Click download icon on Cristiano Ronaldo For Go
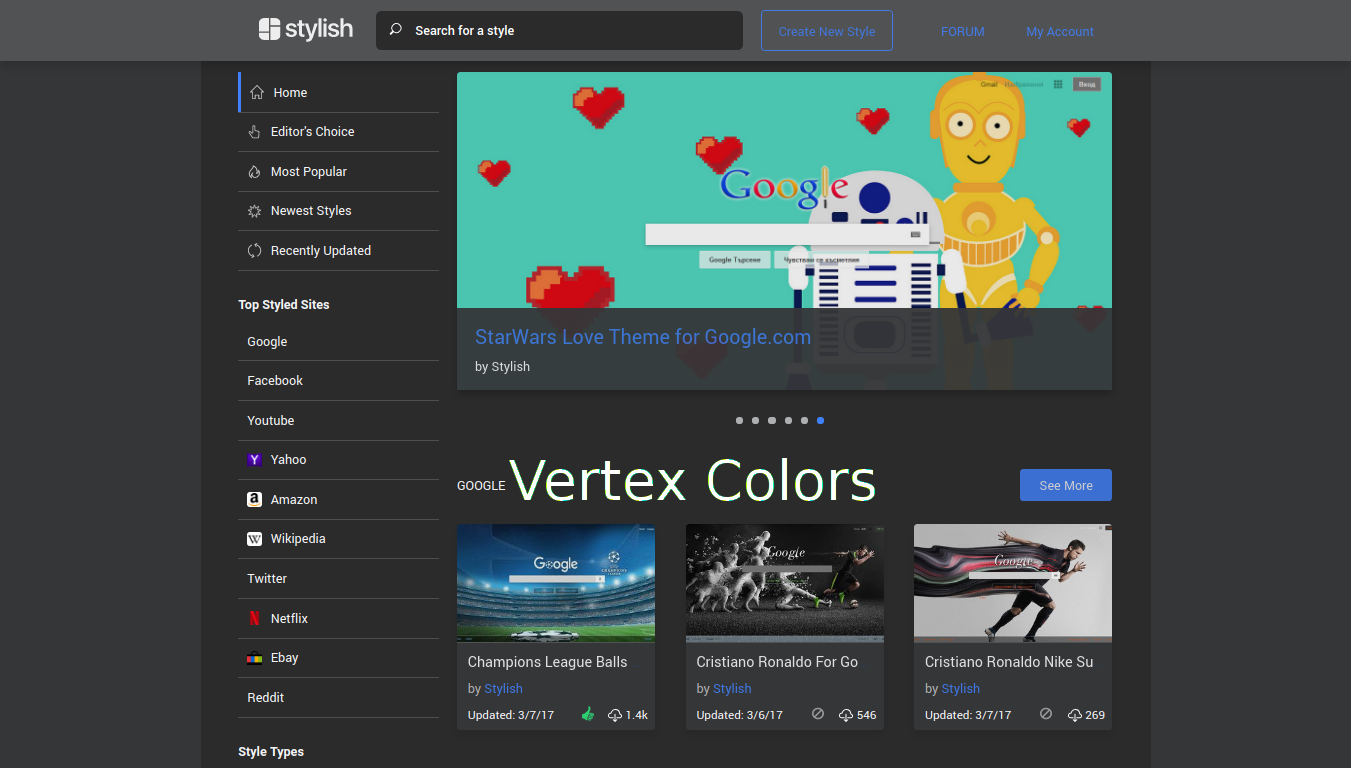This screenshot has width=1351, height=768. click(x=845, y=715)
